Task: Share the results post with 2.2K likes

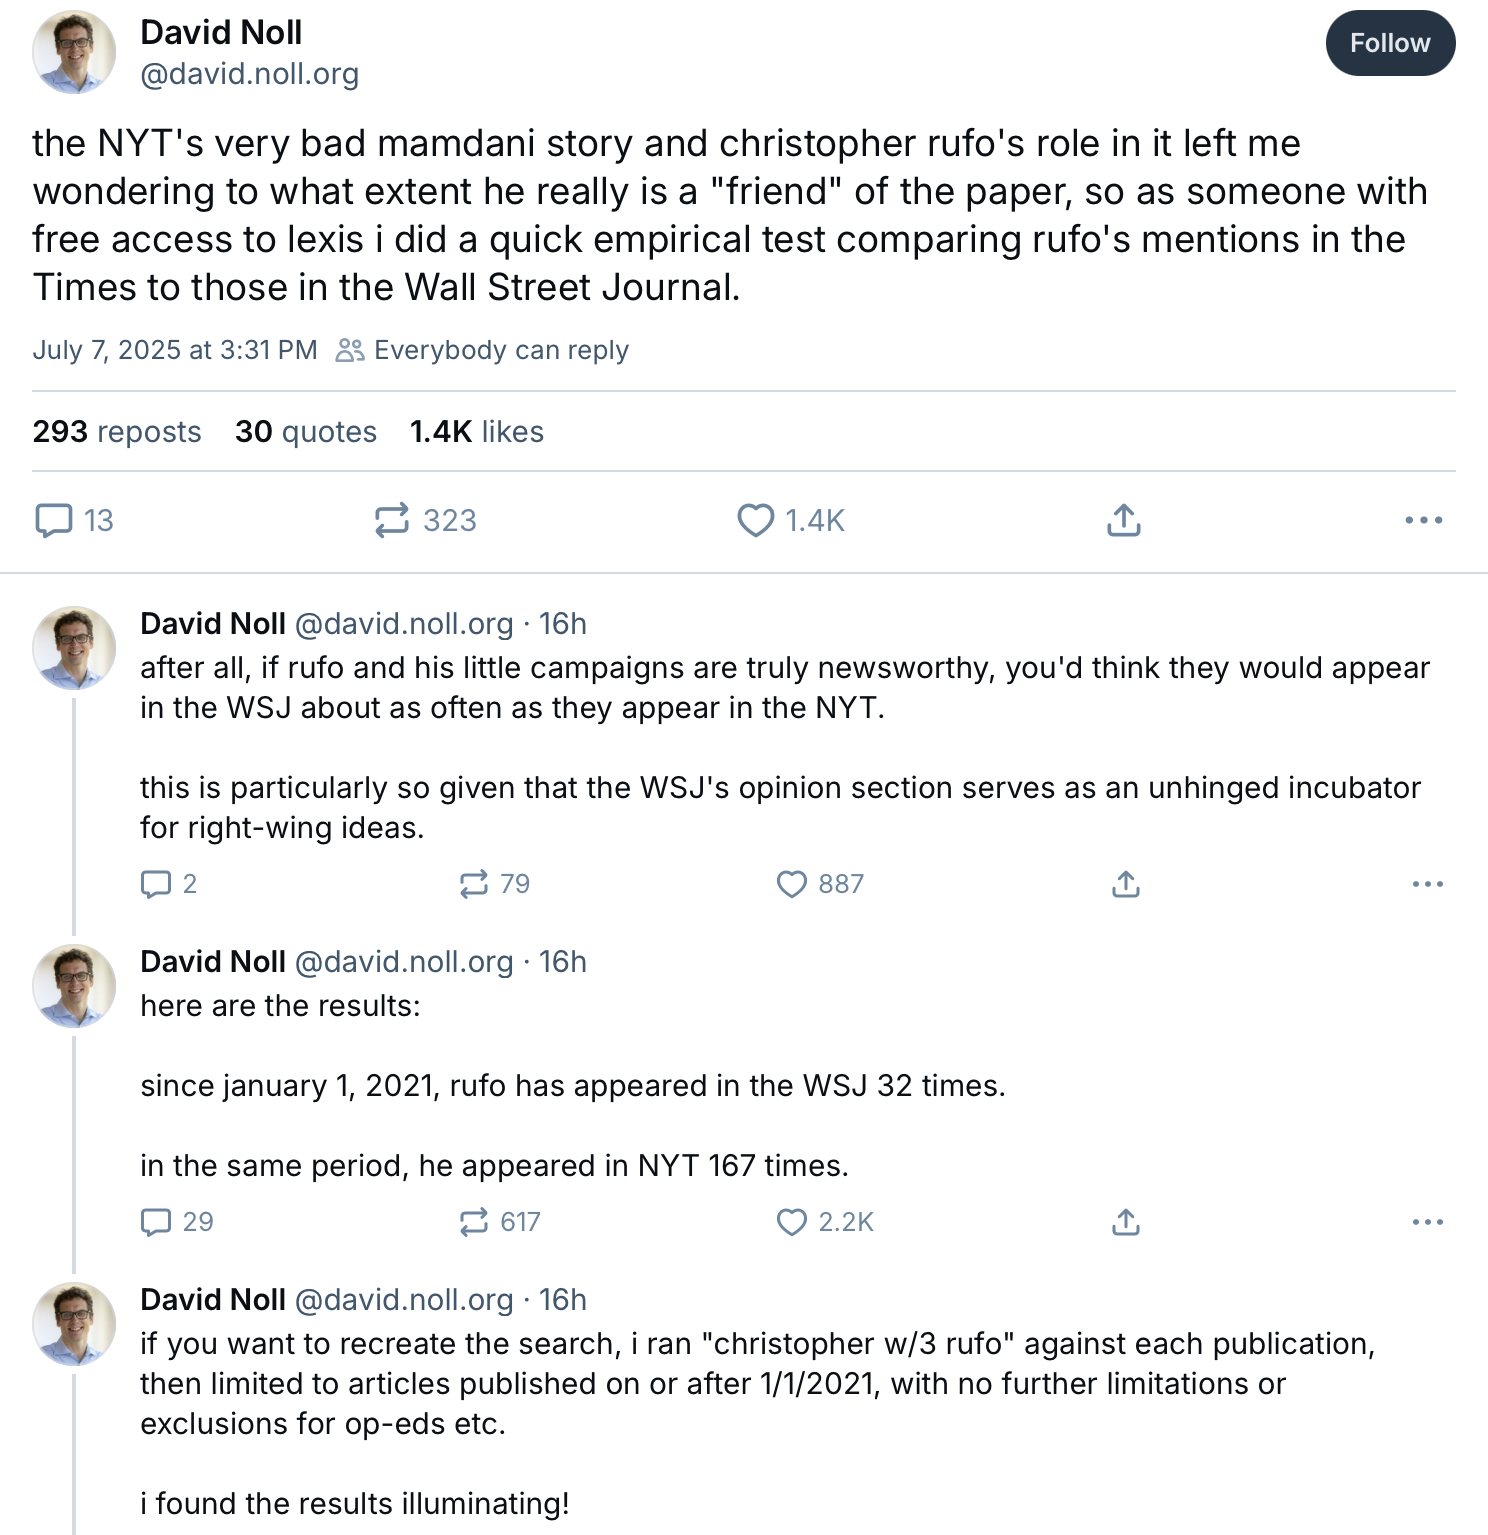Action: tap(1126, 1222)
